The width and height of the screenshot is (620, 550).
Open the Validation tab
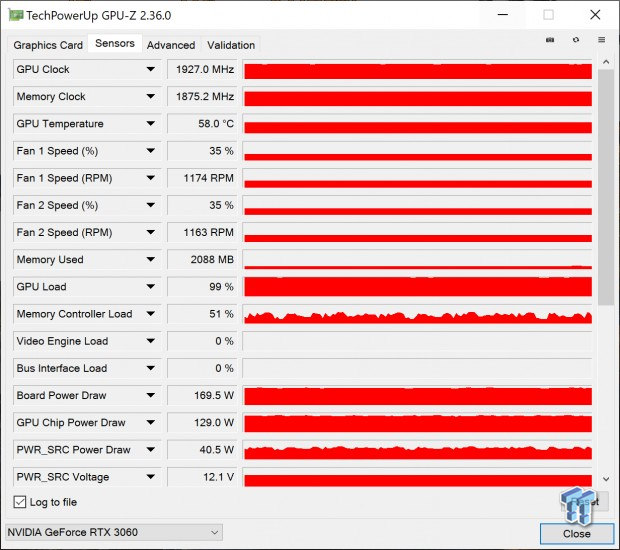coord(231,45)
